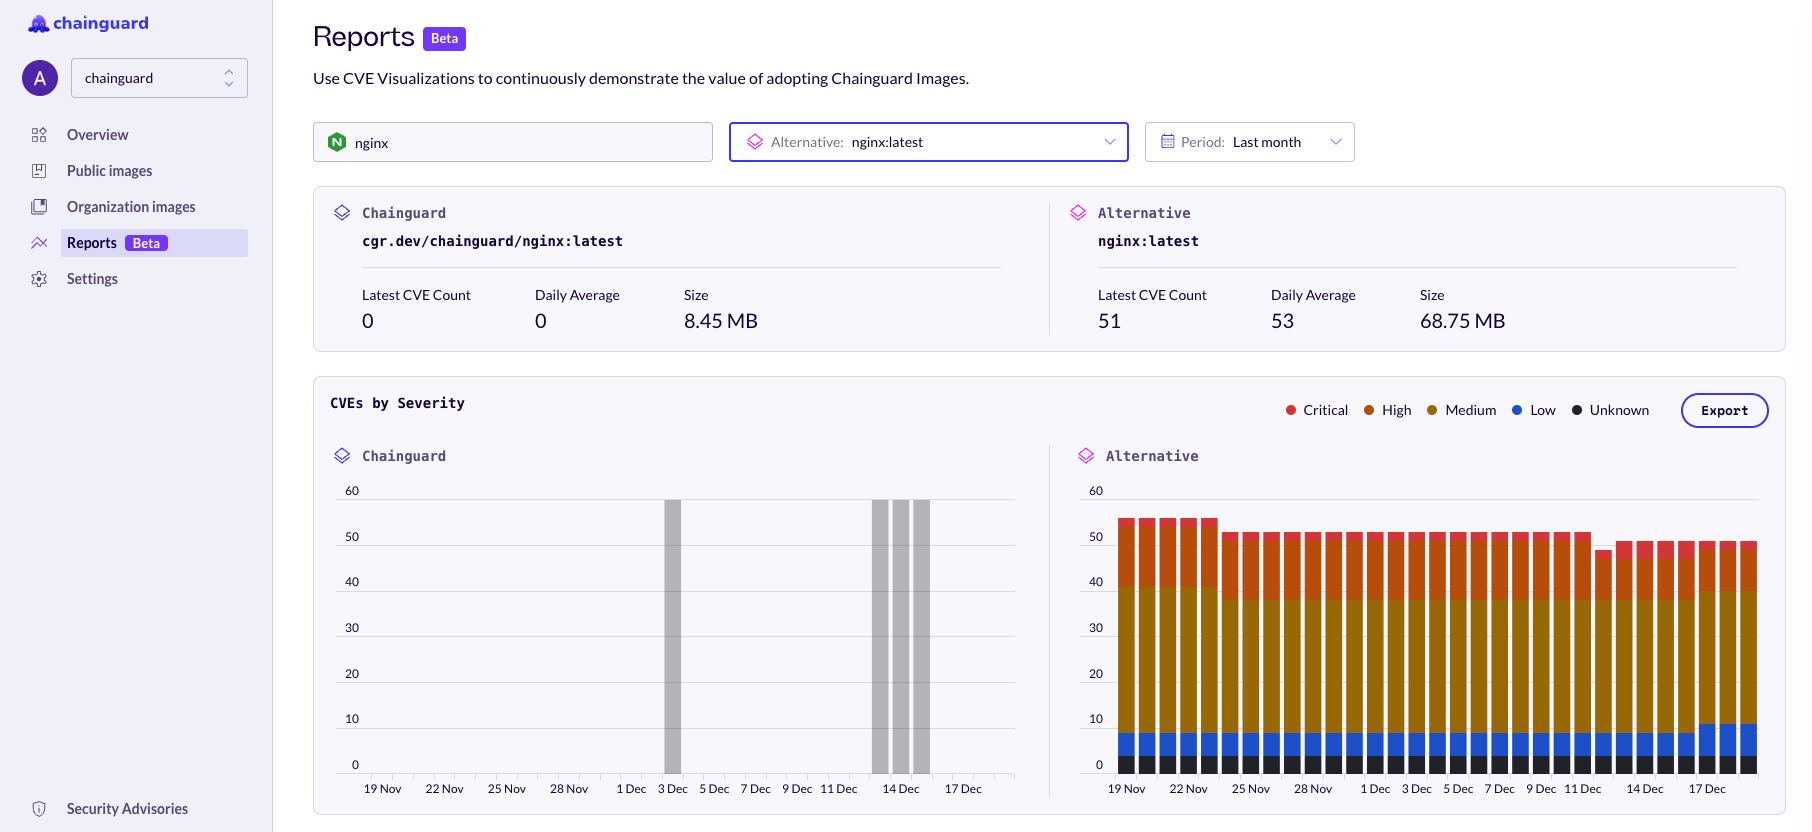Click the gray 3 Dec bar in Chainguard chart
Screen dimensions: 1812x832
(x=673, y=636)
